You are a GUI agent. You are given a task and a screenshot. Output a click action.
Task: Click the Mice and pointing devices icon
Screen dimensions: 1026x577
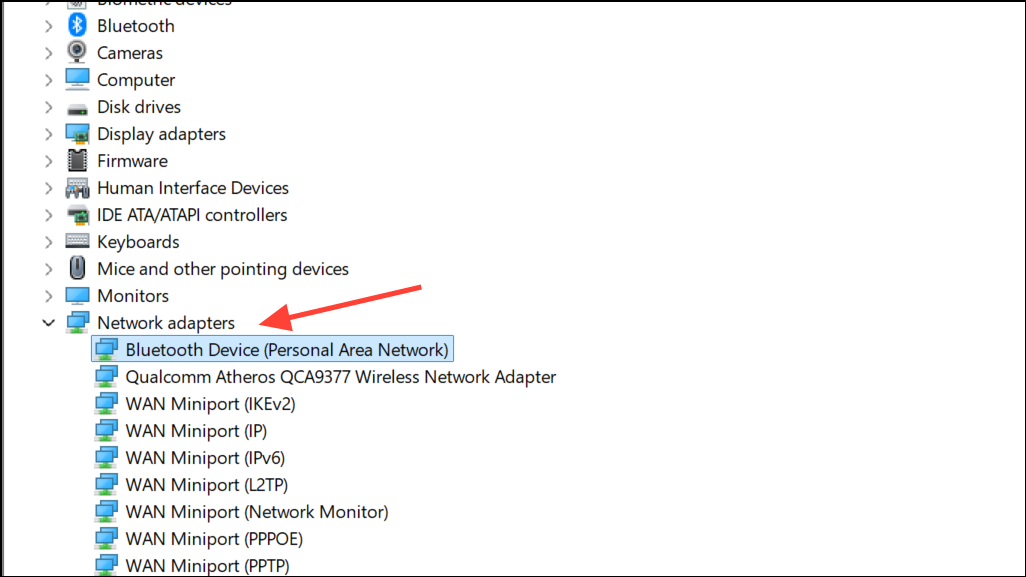tap(77, 269)
